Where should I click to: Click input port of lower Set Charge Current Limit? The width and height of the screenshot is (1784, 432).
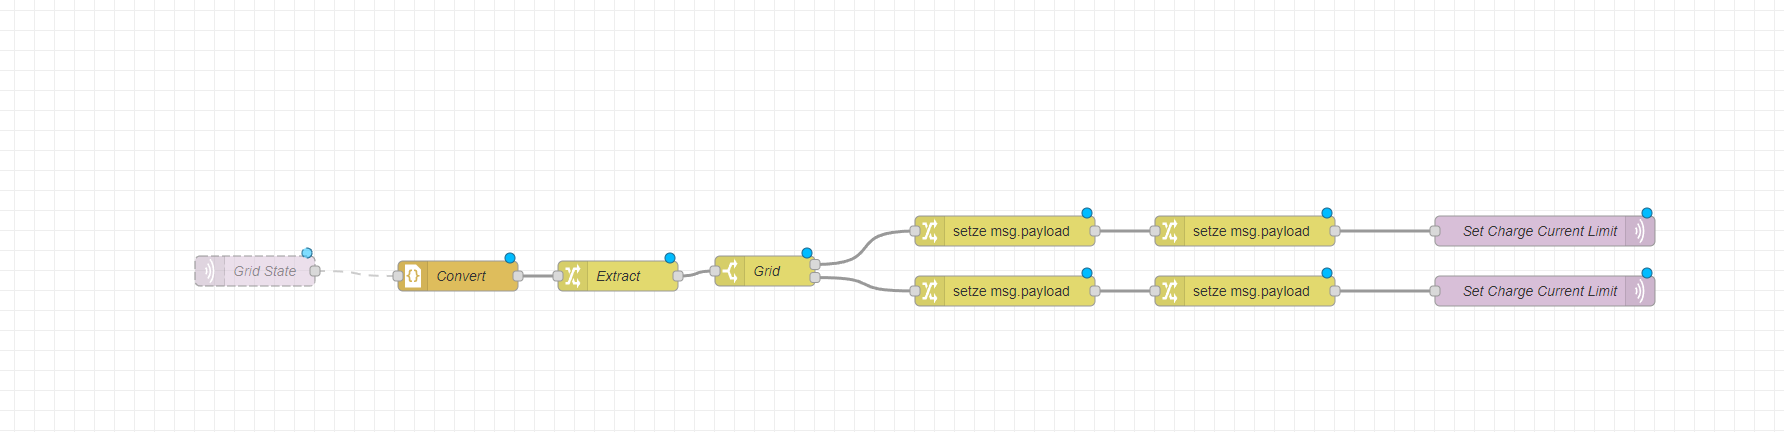[1435, 291]
